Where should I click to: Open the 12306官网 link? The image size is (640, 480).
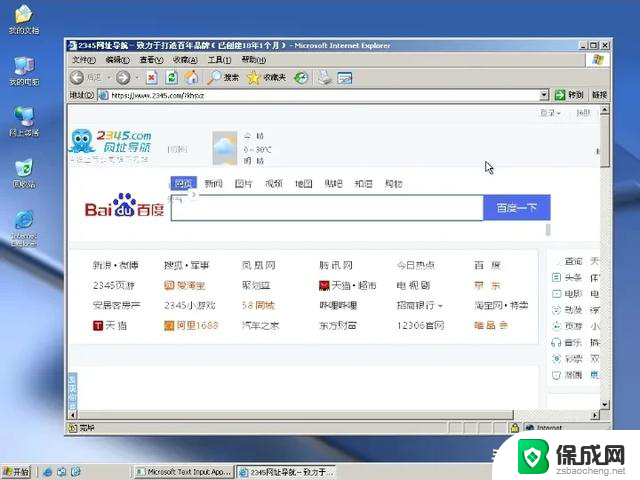pyautogui.click(x=420, y=326)
